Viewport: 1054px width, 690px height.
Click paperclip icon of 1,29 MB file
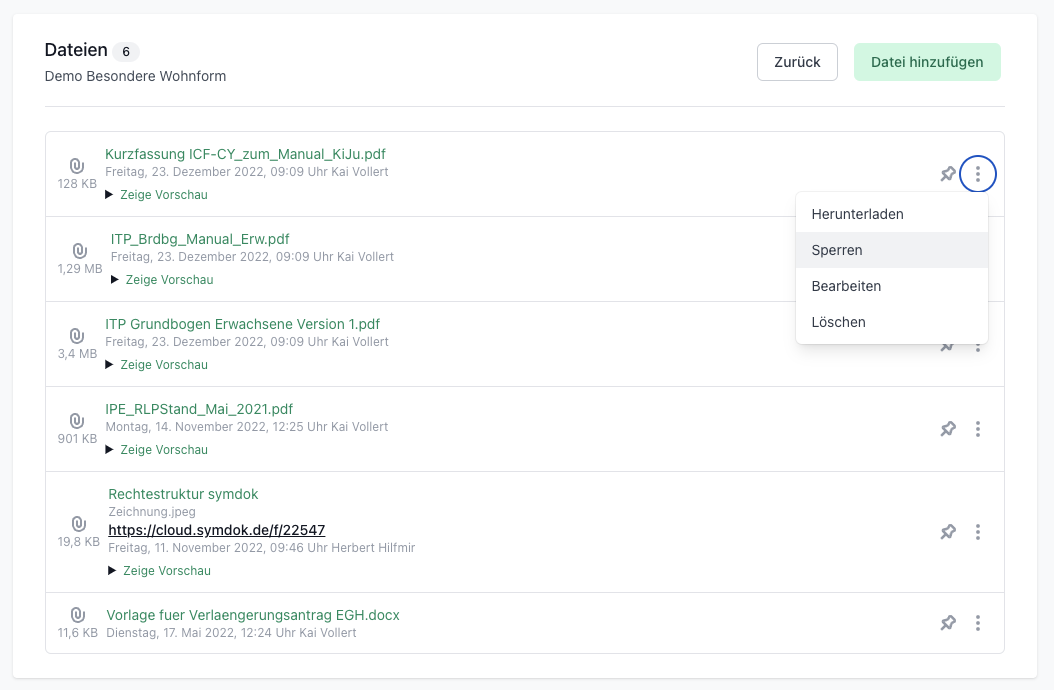coord(79,251)
